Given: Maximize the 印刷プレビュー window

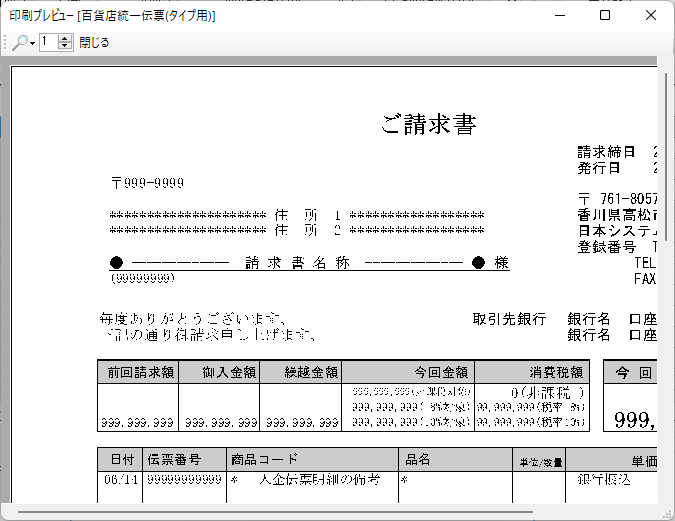Looking at the screenshot, I should click(x=605, y=16).
